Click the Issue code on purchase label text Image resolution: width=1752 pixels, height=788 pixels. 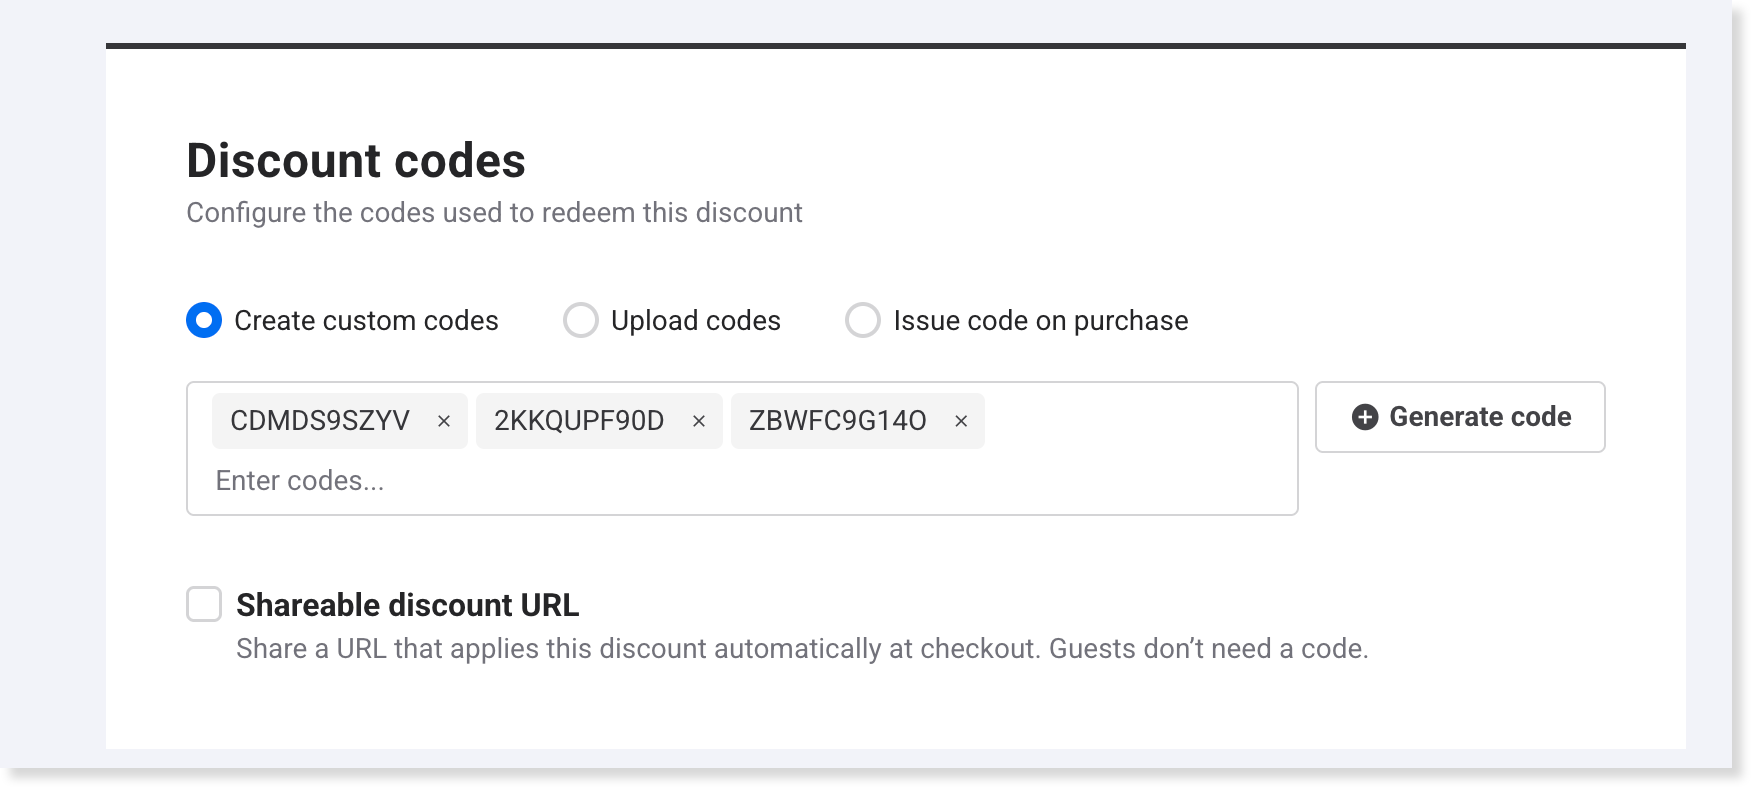[1040, 321]
